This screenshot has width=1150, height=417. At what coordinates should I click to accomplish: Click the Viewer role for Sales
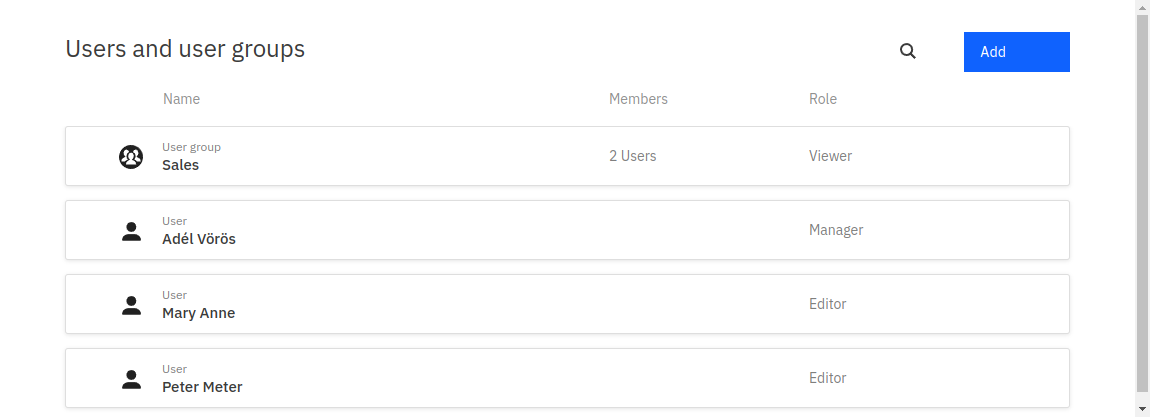click(830, 156)
